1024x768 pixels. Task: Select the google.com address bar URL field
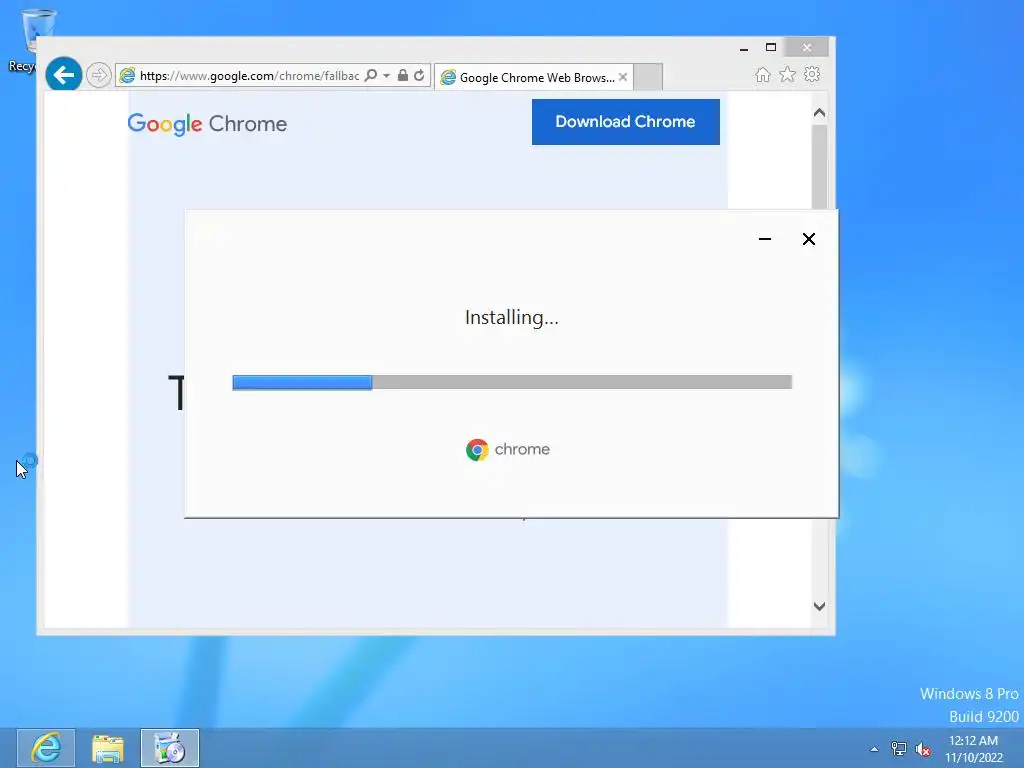pyautogui.click(x=249, y=76)
